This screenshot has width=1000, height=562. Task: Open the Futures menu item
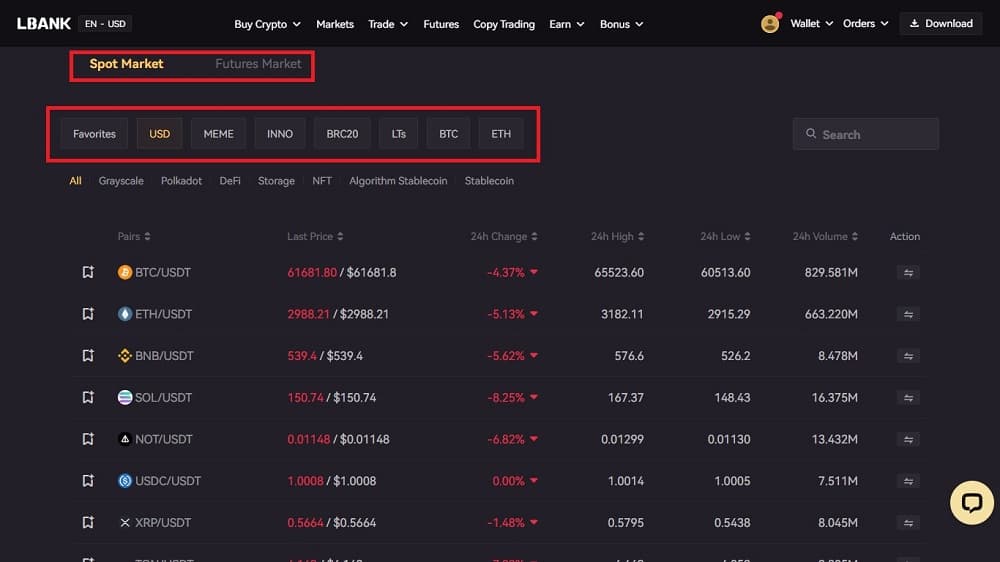click(x=441, y=24)
